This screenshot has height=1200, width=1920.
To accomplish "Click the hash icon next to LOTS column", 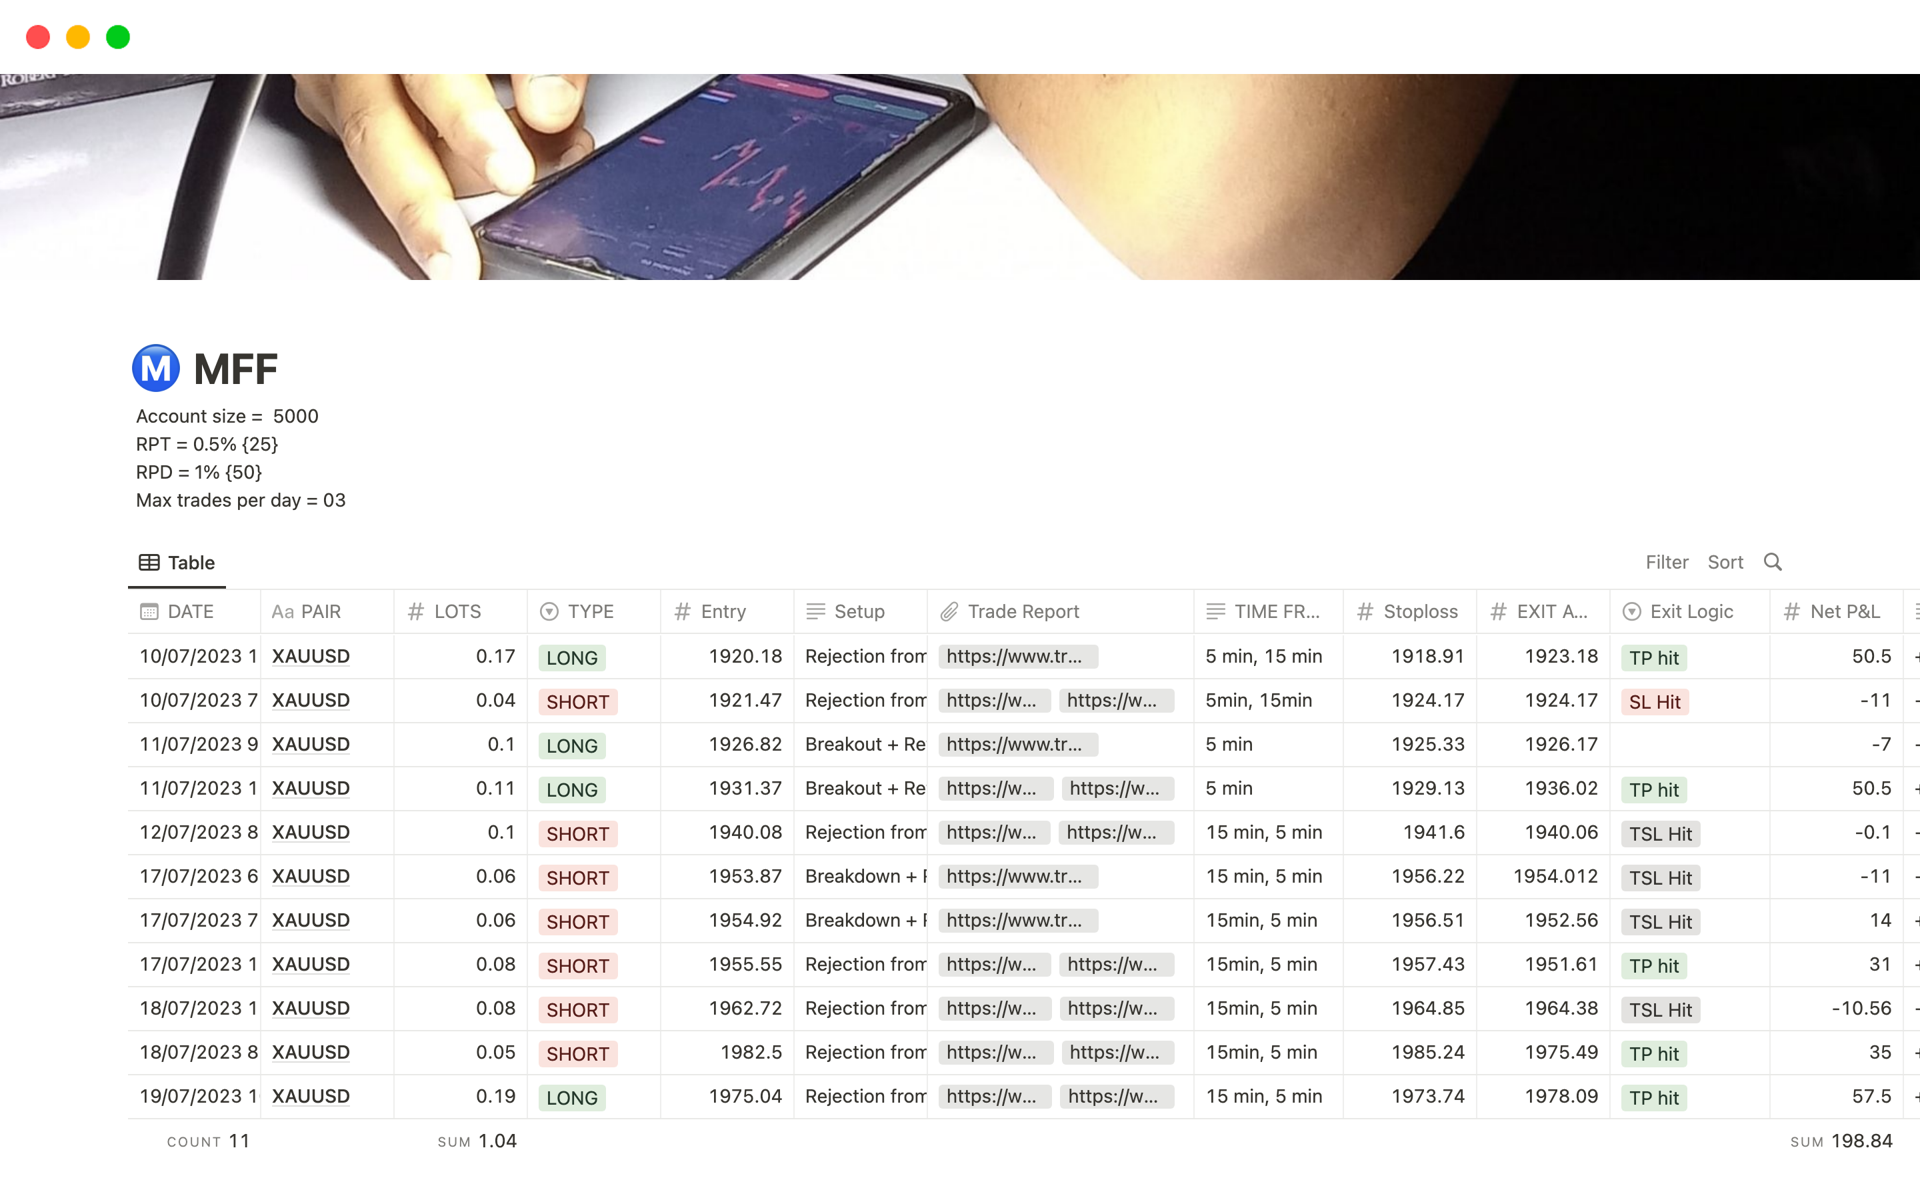I will click(x=415, y=611).
